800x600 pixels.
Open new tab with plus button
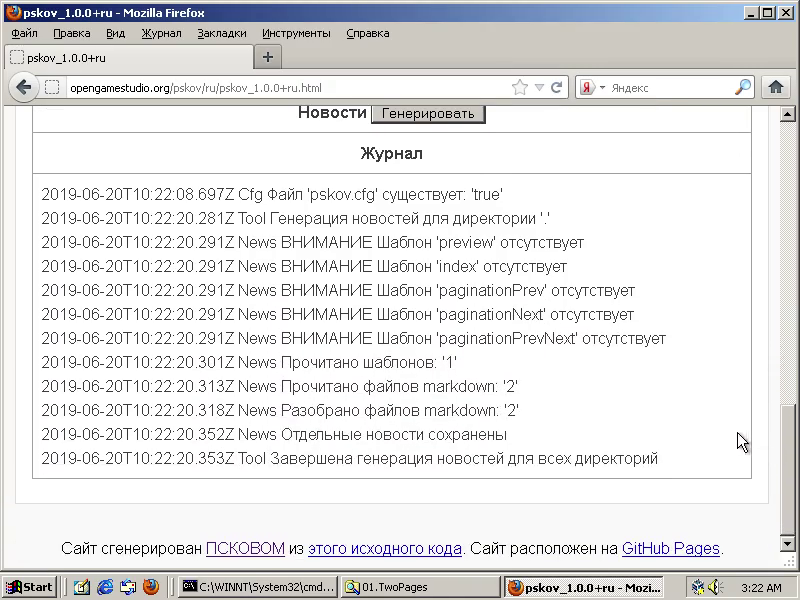(267, 56)
